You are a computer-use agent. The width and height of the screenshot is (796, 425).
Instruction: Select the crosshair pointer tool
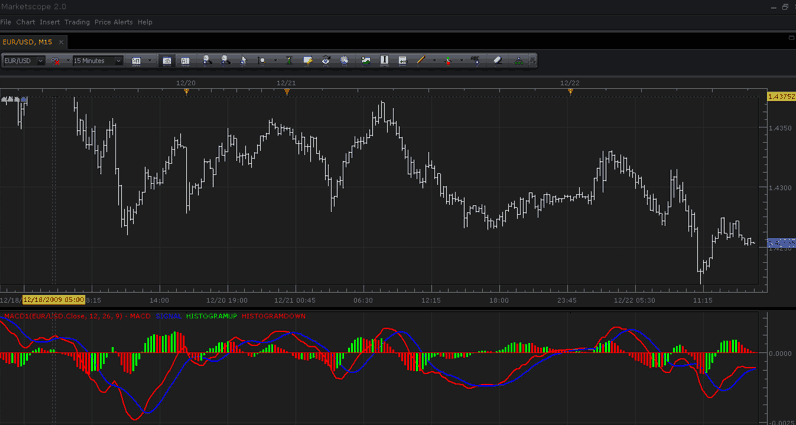(261, 61)
